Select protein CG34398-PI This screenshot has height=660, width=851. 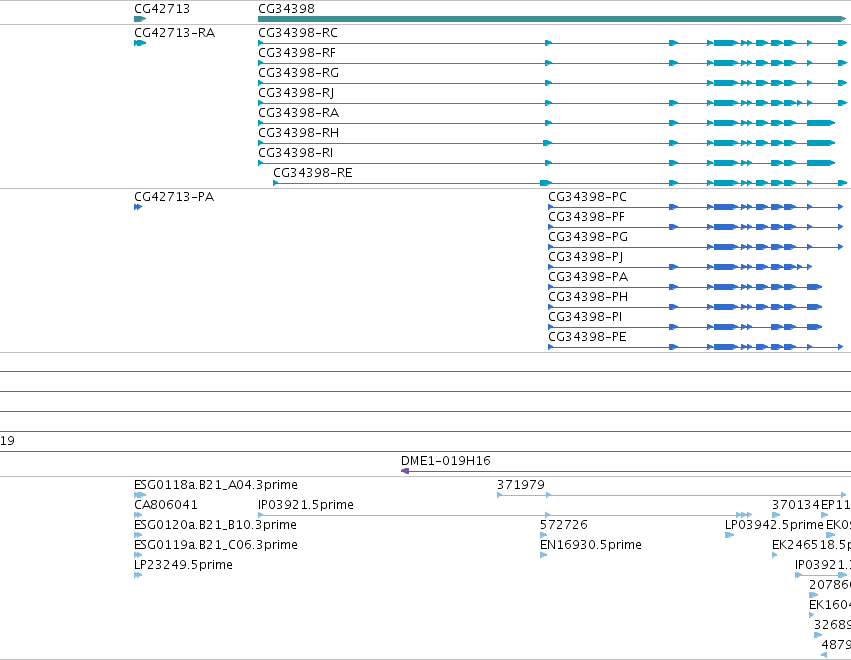click(x=585, y=317)
